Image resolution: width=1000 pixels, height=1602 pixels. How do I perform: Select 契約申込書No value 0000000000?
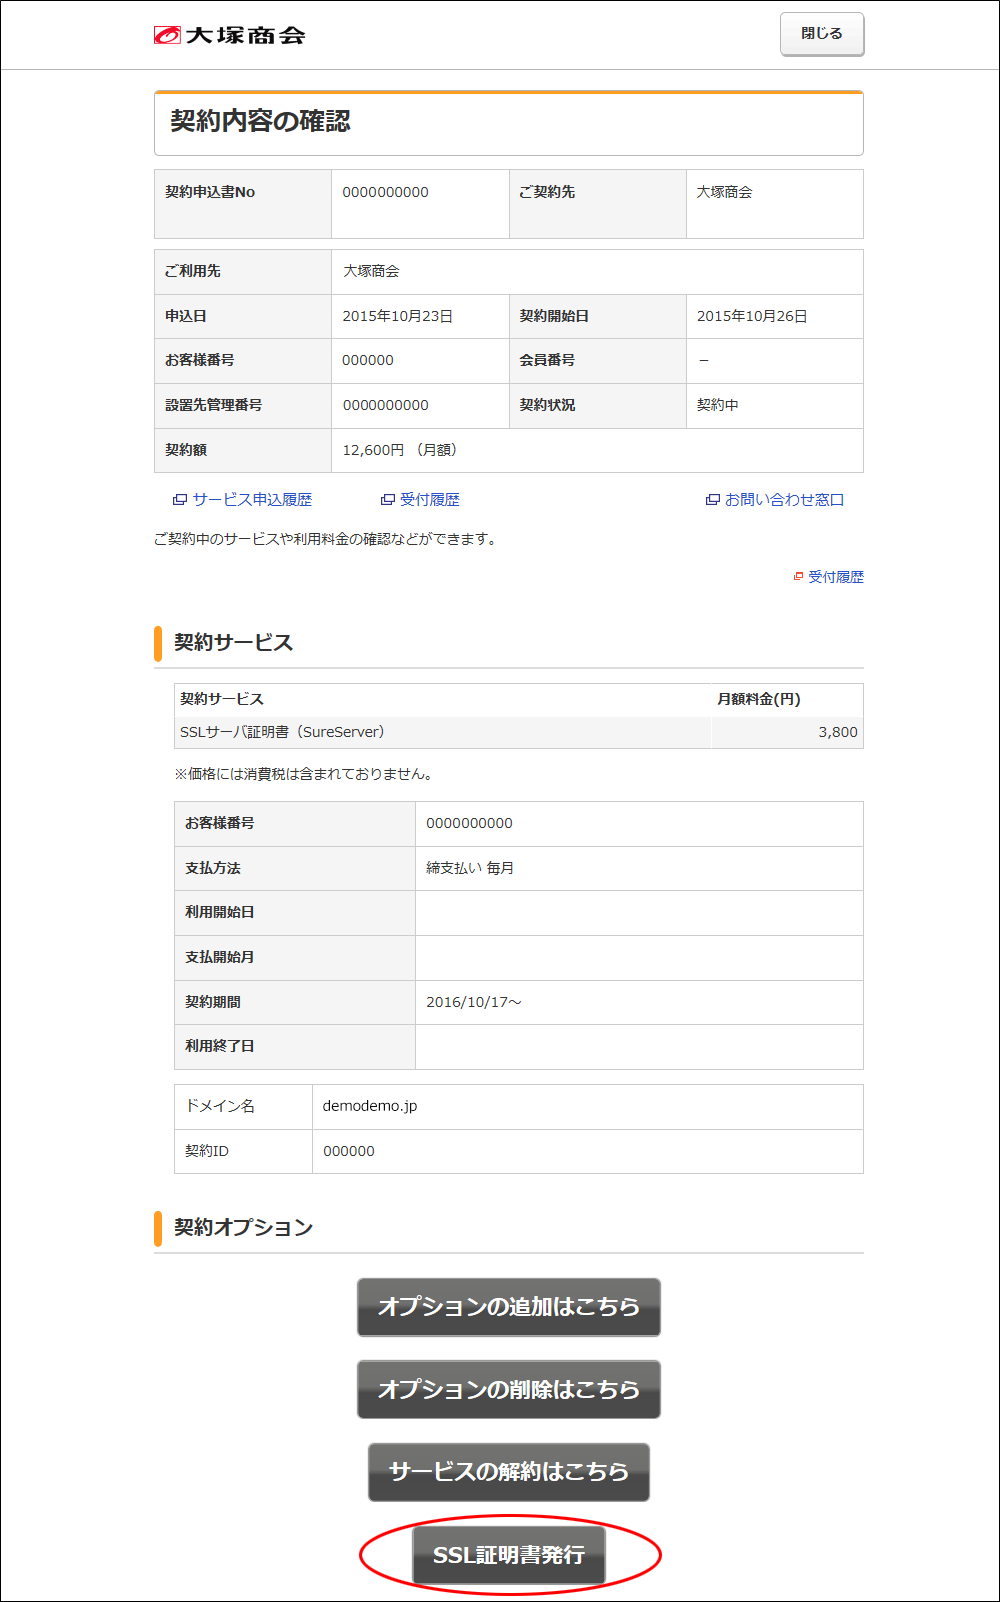tap(386, 192)
